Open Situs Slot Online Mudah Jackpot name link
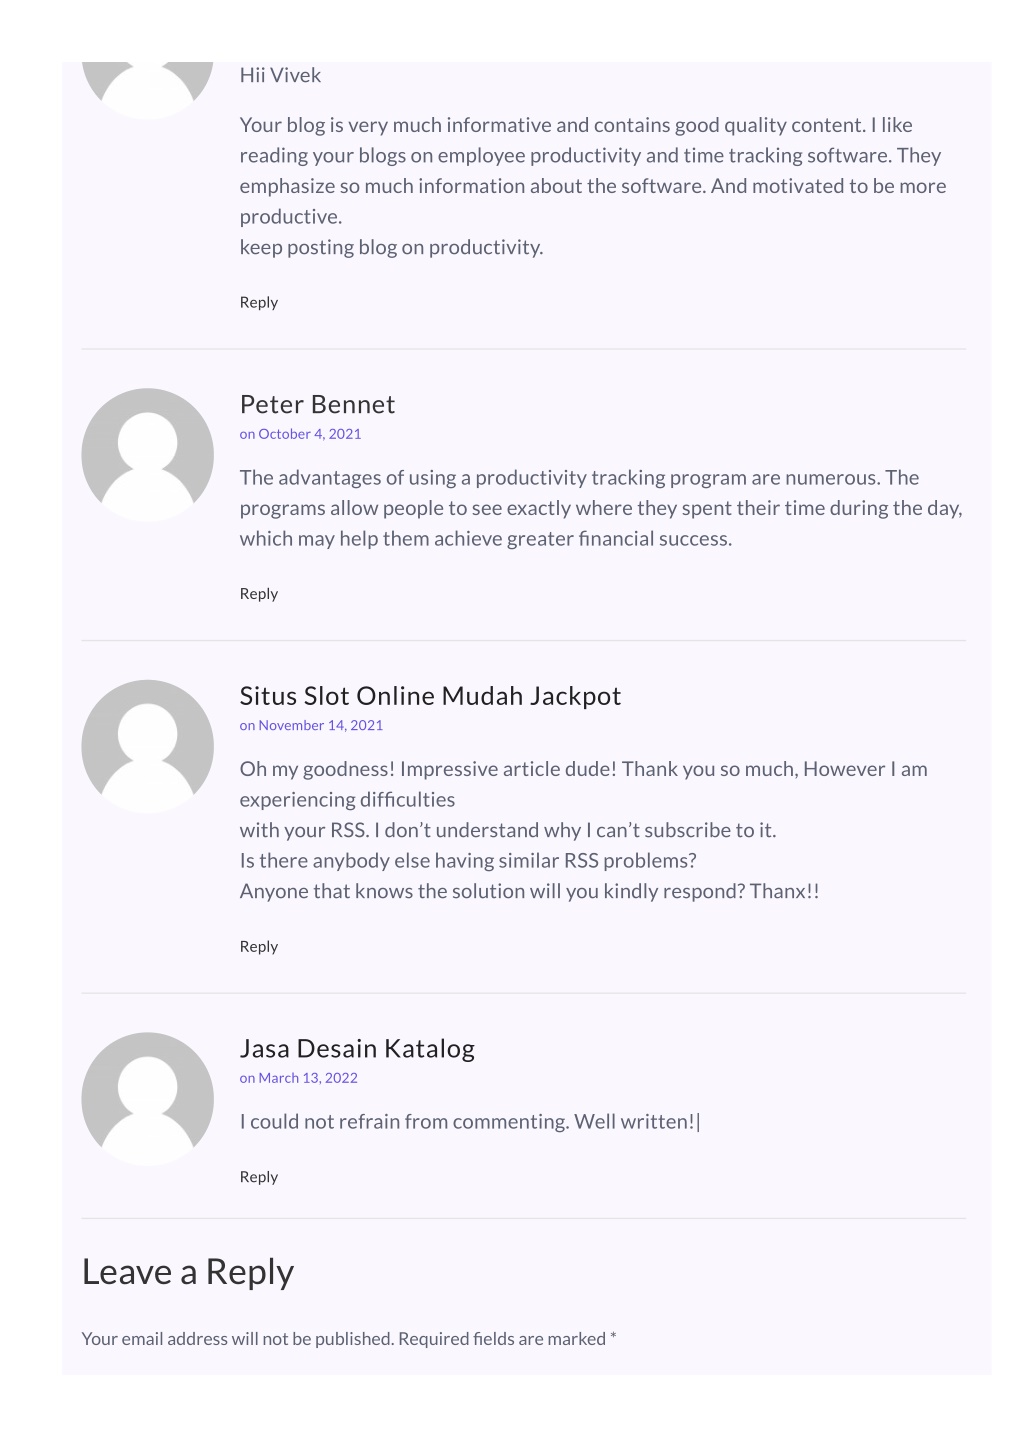The width and height of the screenshot is (1024, 1449). click(430, 695)
